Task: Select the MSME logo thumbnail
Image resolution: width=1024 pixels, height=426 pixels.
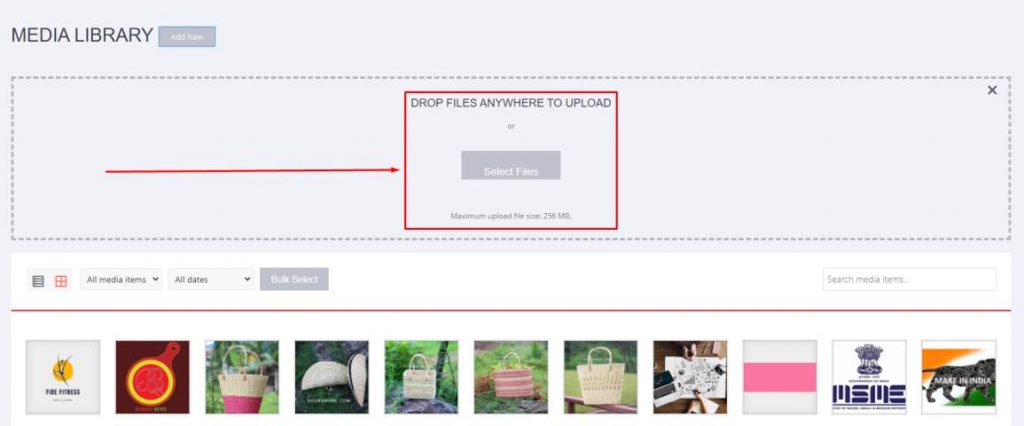Action: coord(869,377)
